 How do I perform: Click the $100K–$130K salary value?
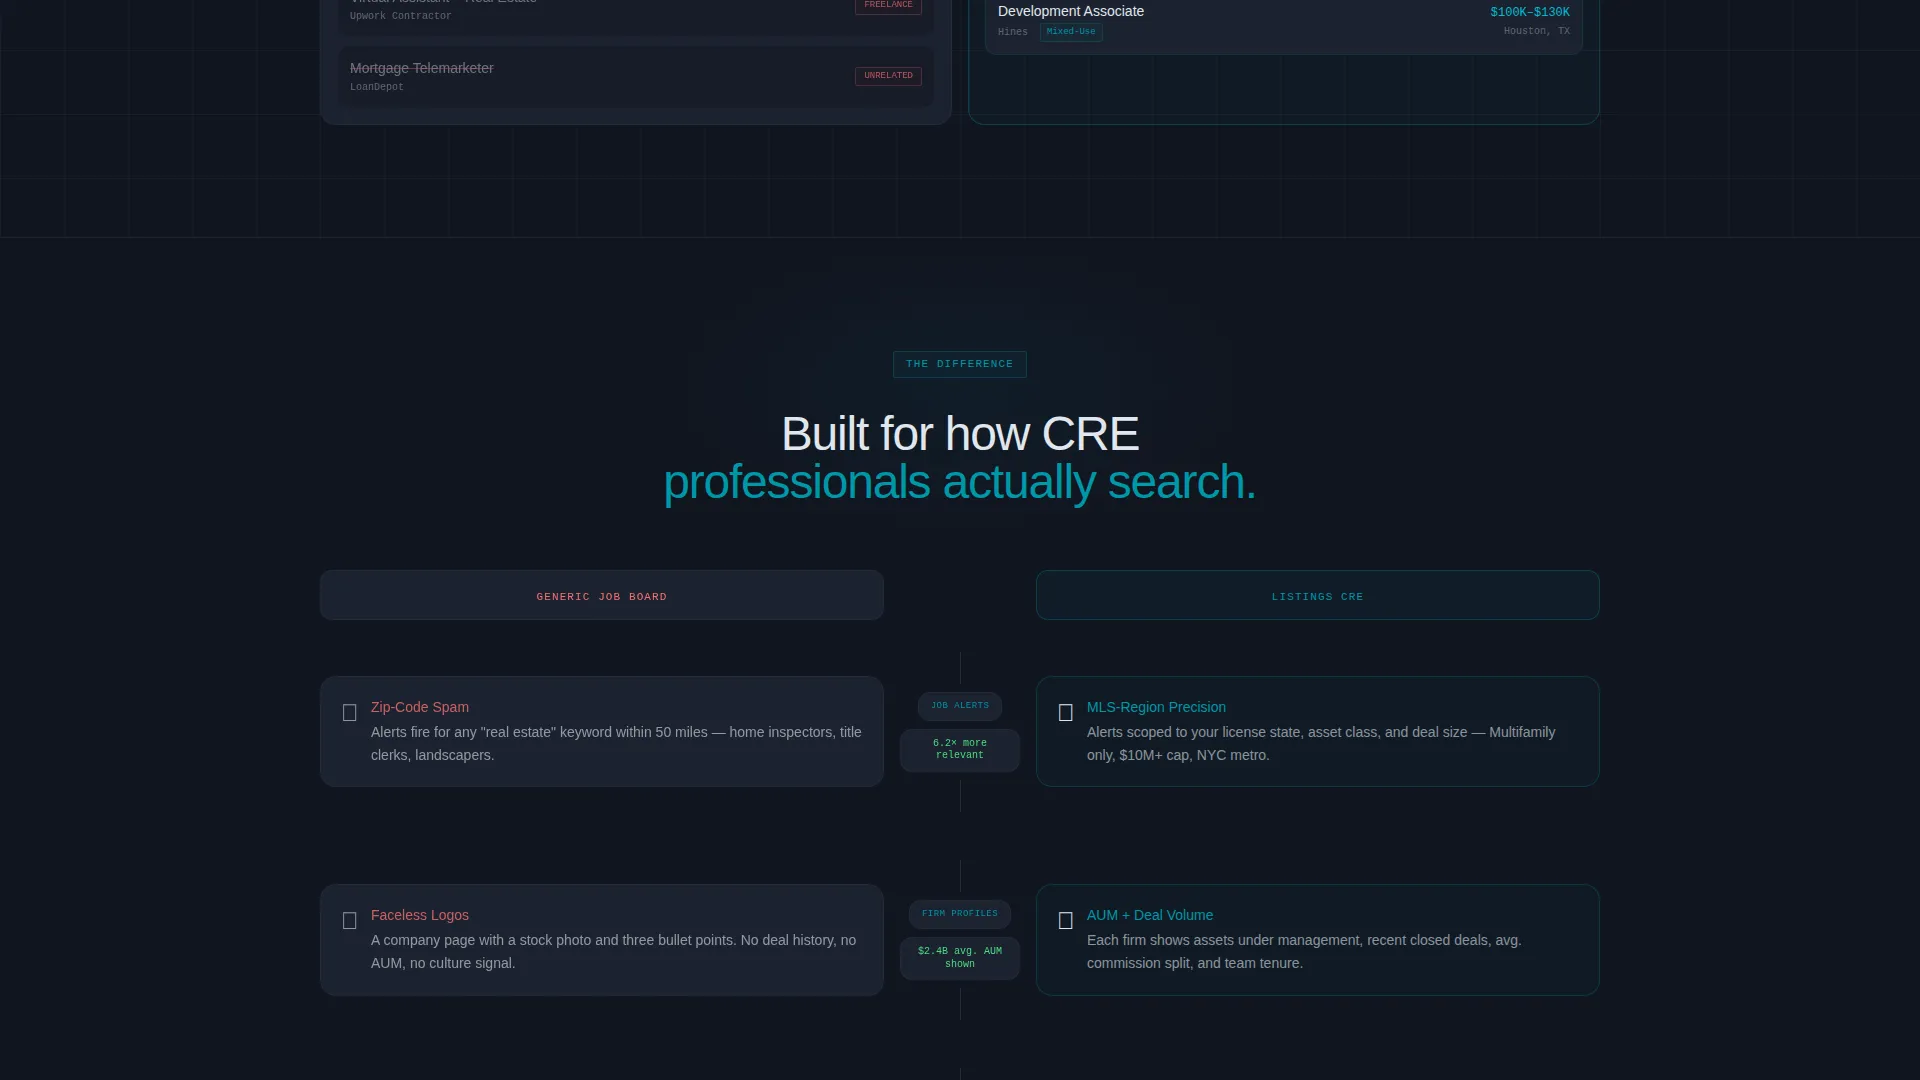coord(1530,12)
